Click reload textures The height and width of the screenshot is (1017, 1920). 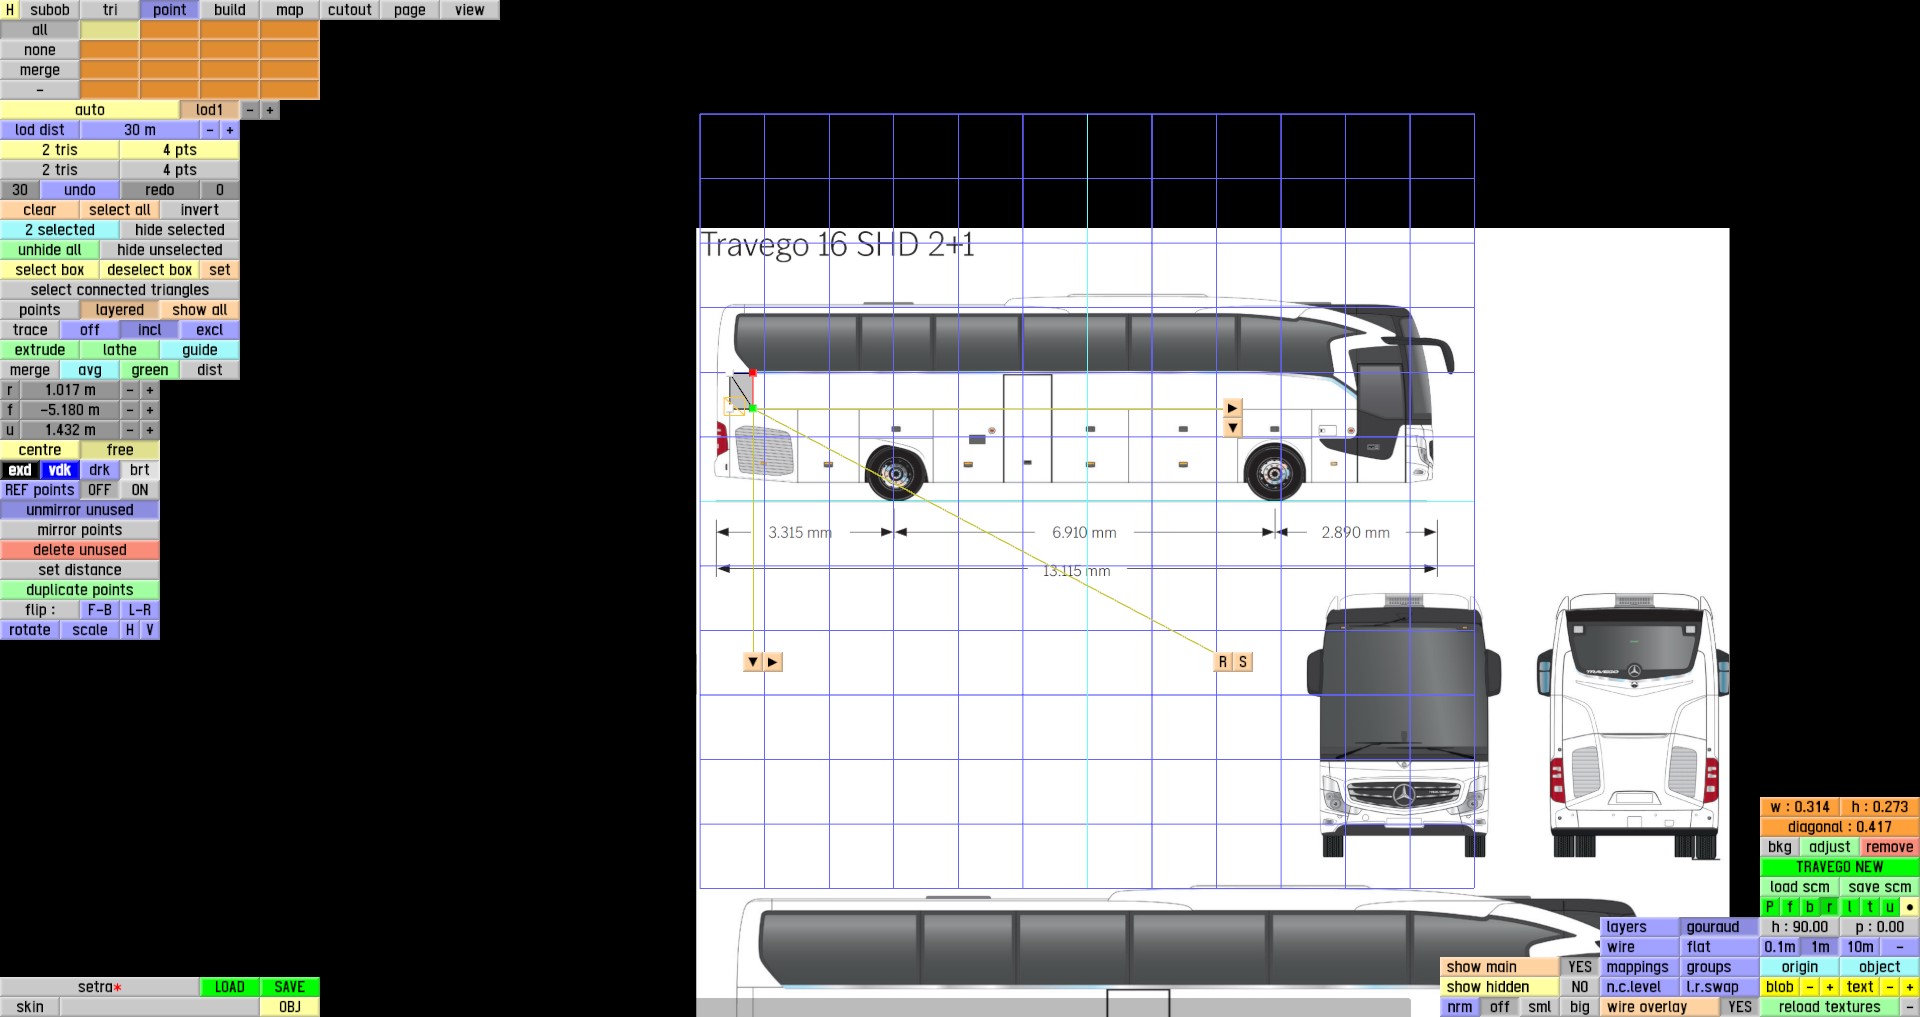click(x=1830, y=1007)
